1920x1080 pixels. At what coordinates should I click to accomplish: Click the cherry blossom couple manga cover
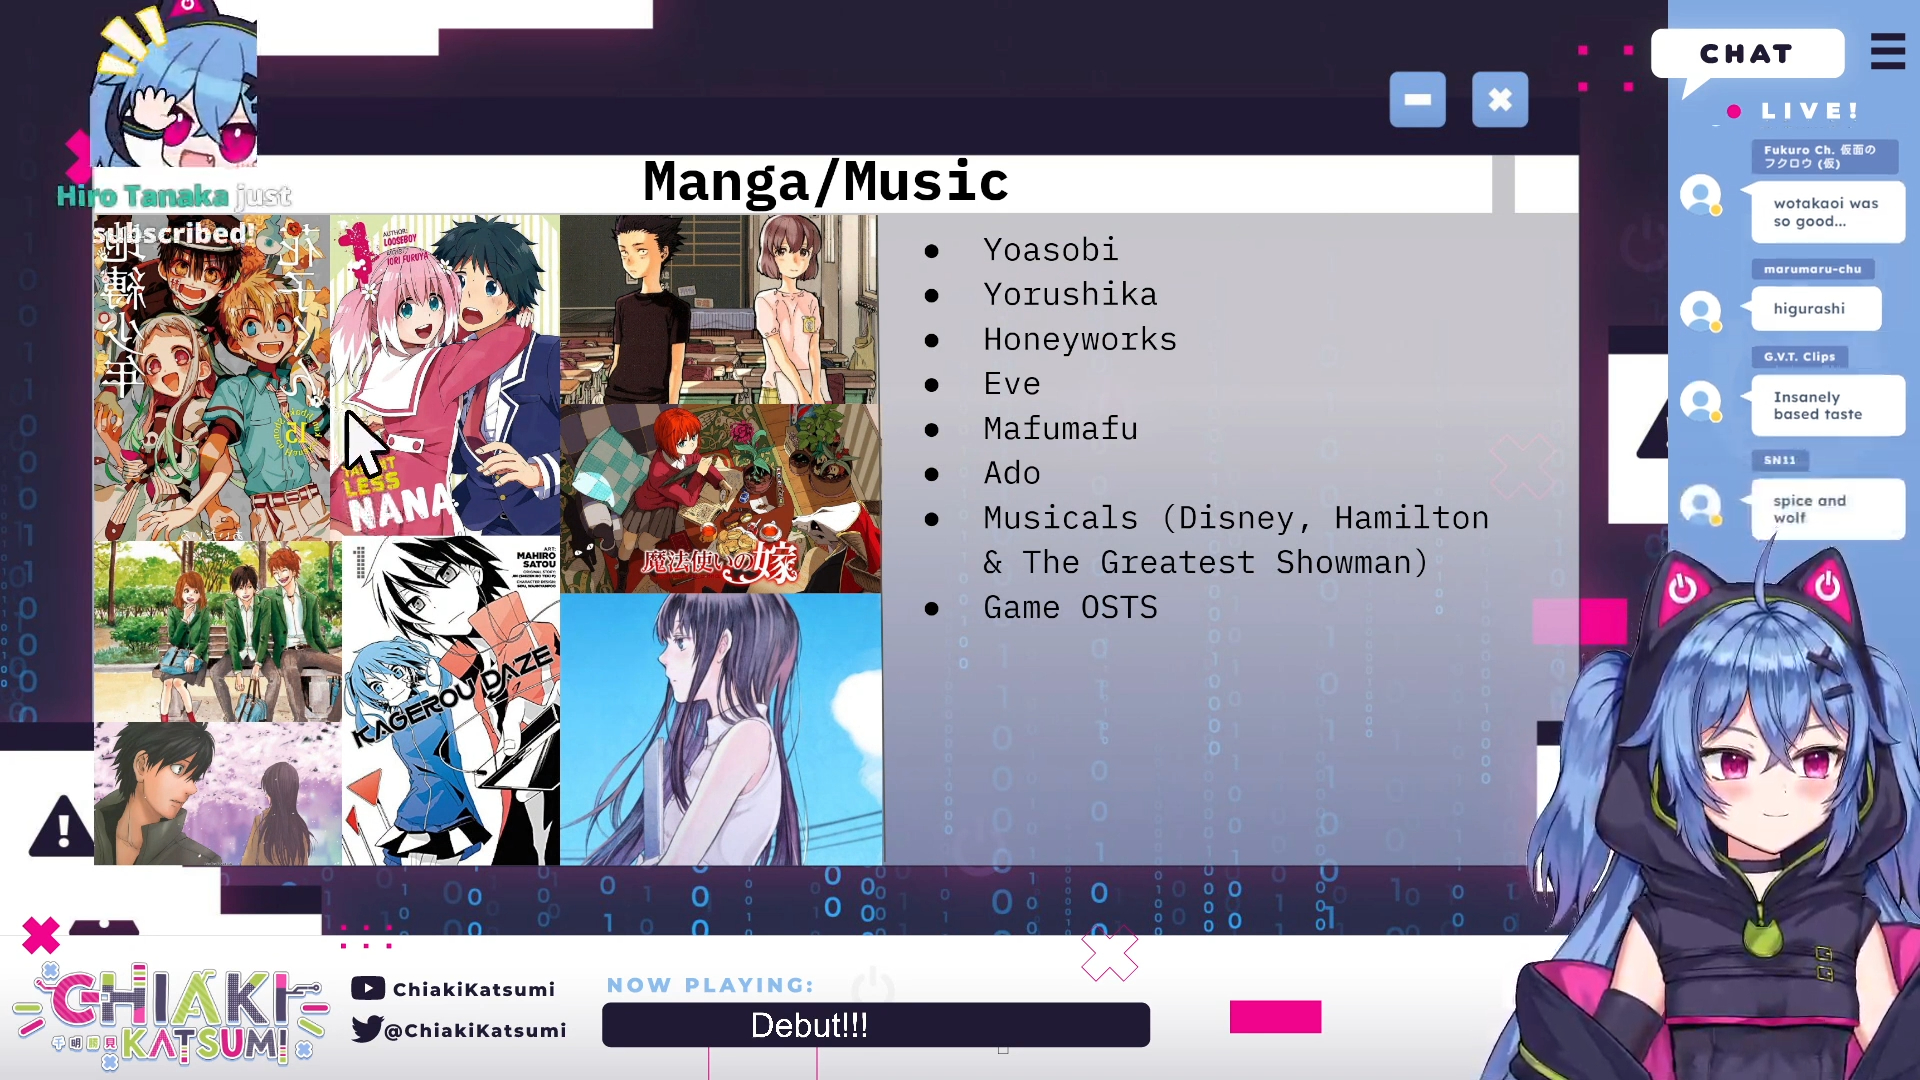[x=217, y=794]
